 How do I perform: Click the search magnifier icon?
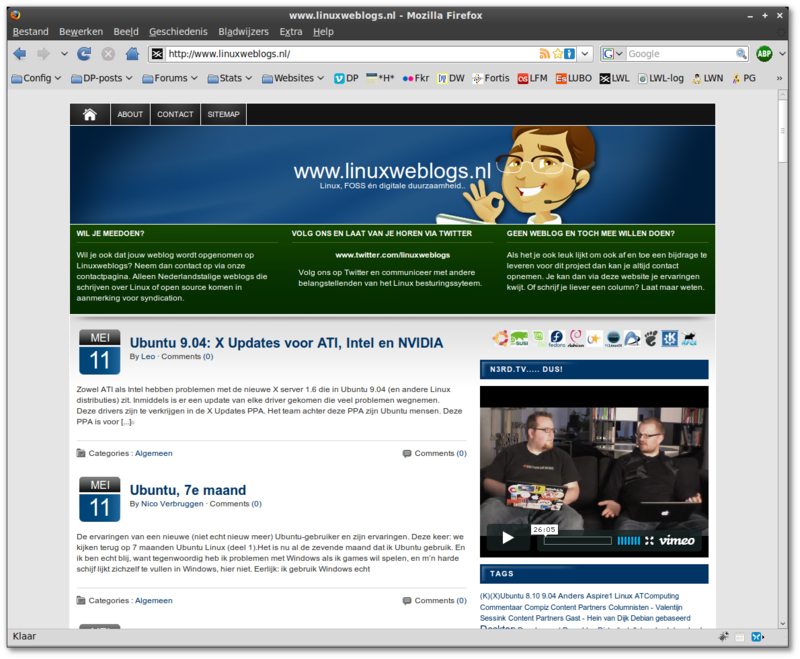point(741,54)
